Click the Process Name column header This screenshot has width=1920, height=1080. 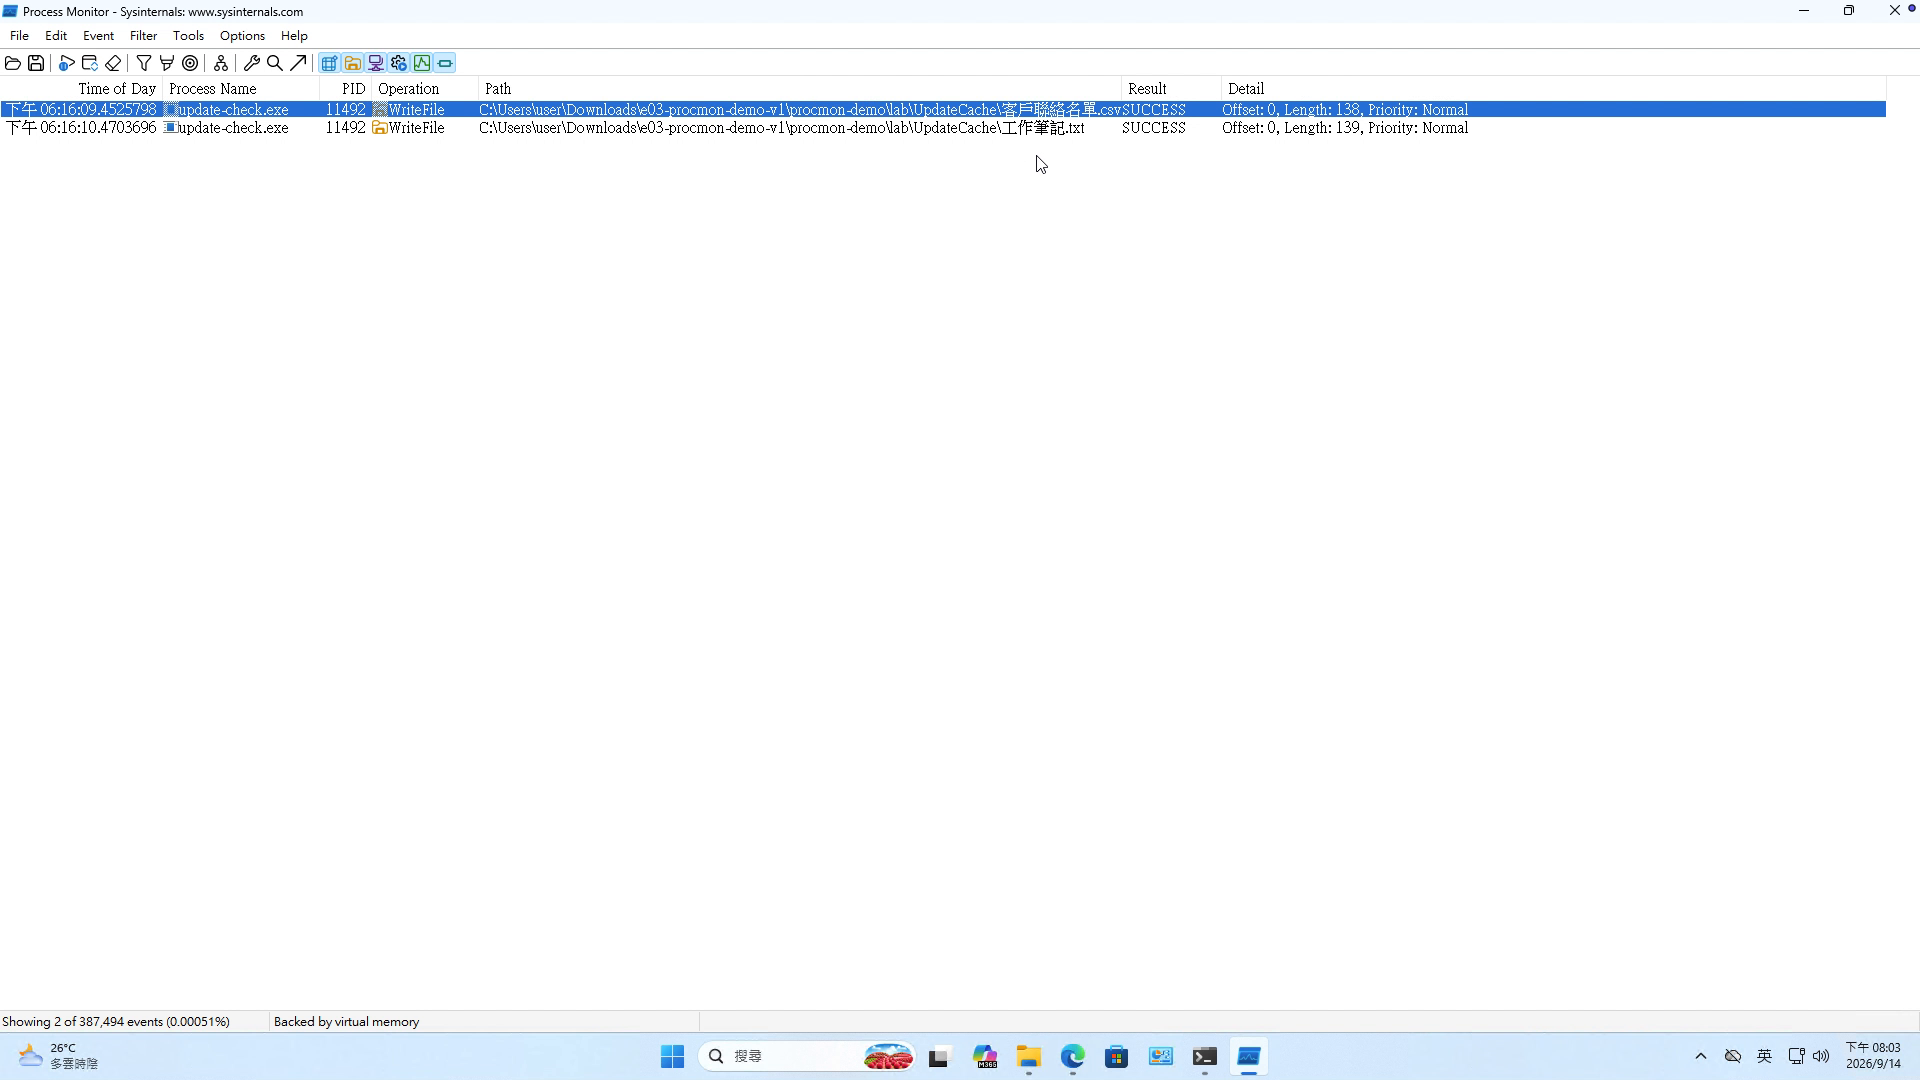[241, 89]
